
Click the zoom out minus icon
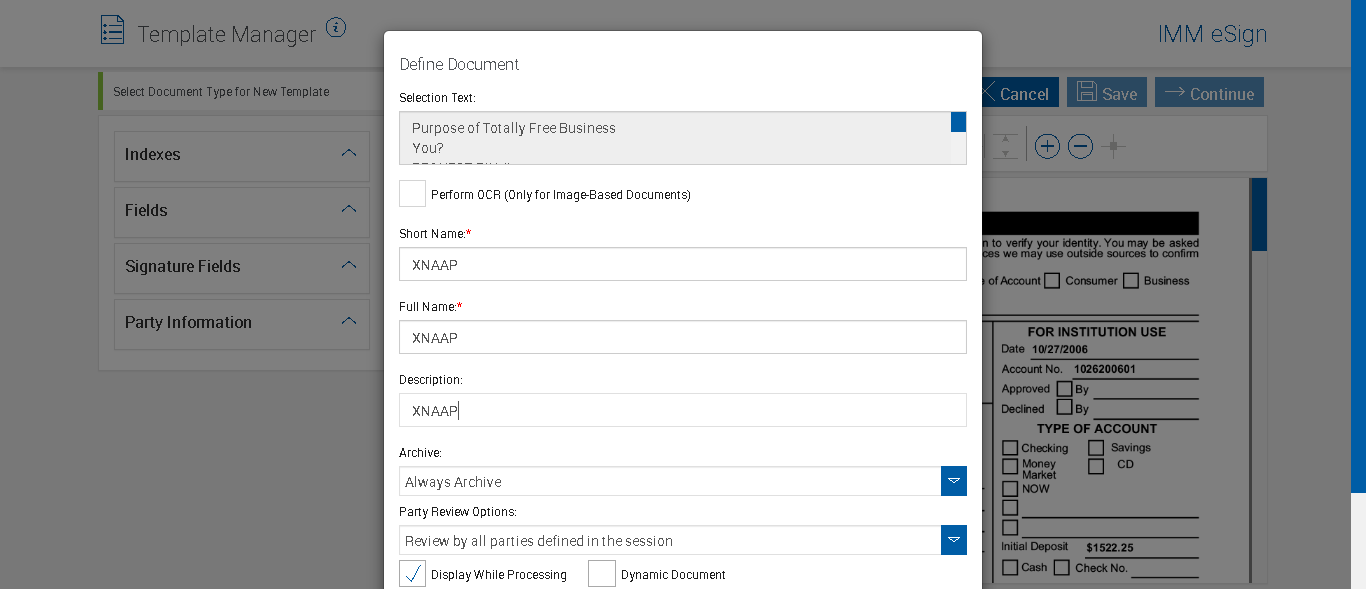click(1080, 147)
